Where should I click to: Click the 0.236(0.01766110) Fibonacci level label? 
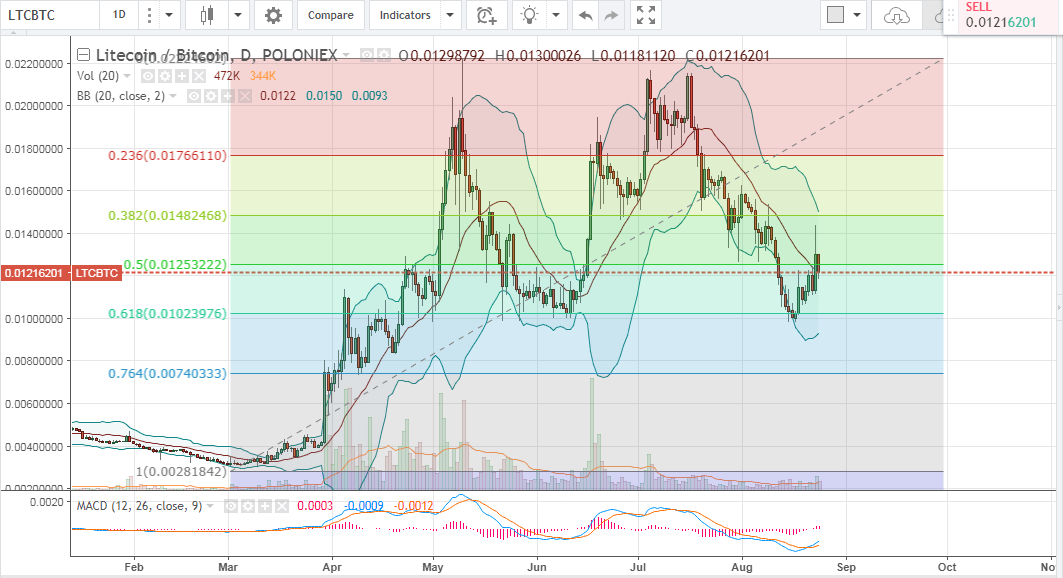pos(167,156)
